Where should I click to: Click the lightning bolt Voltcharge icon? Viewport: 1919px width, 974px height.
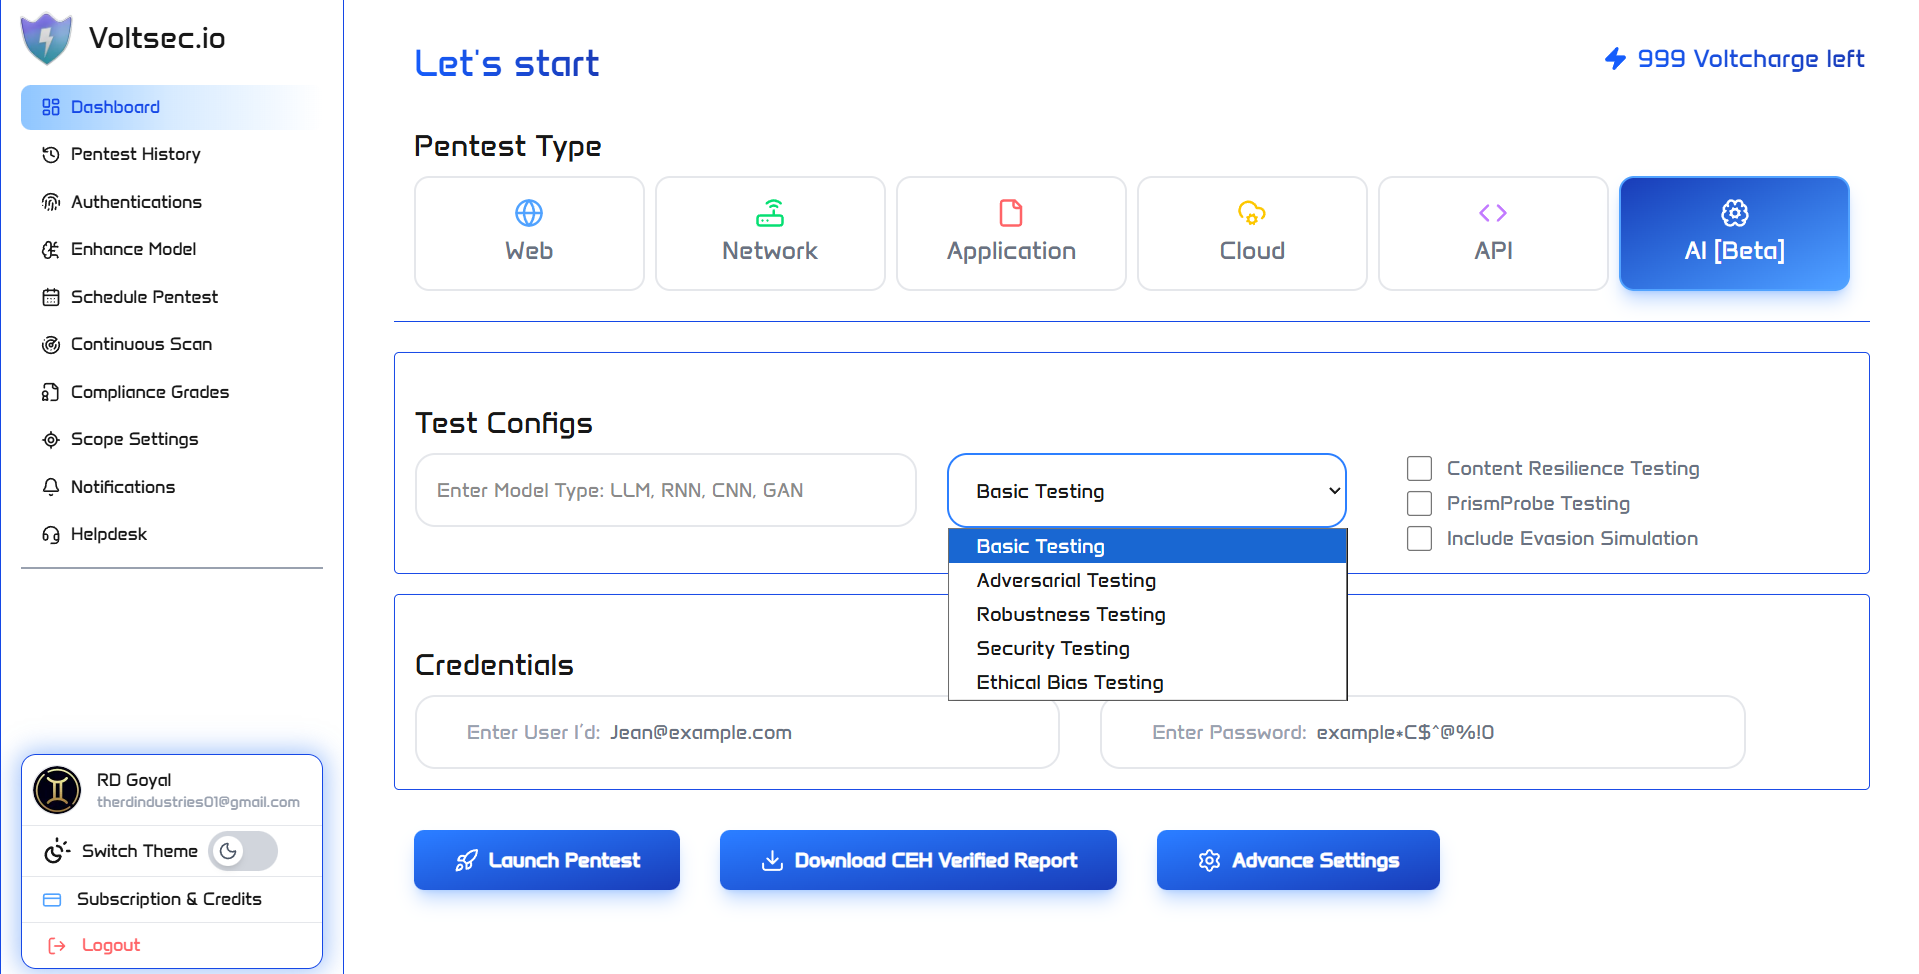[1615, 59]
